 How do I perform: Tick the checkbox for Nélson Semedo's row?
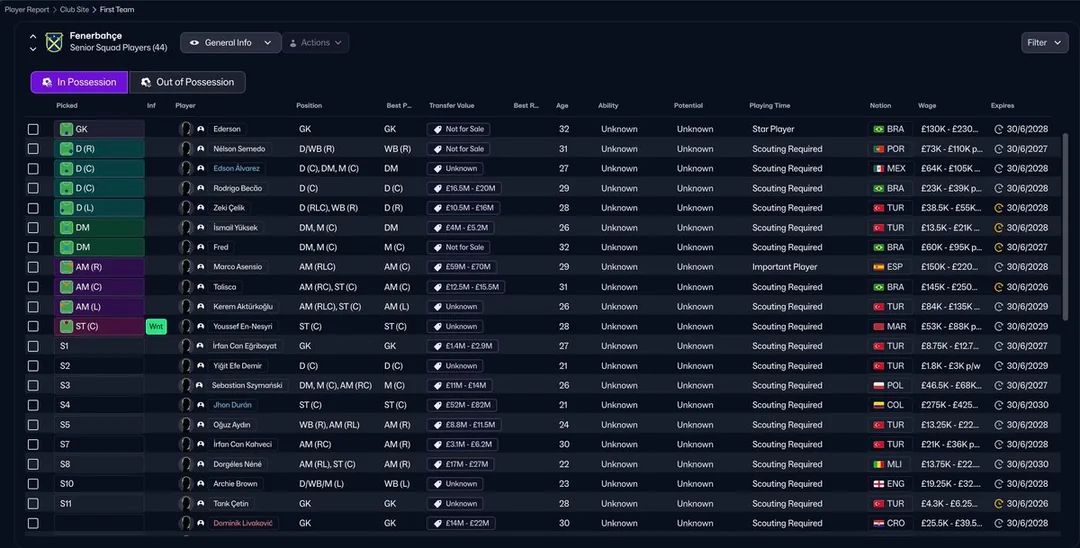click(33, 149)
